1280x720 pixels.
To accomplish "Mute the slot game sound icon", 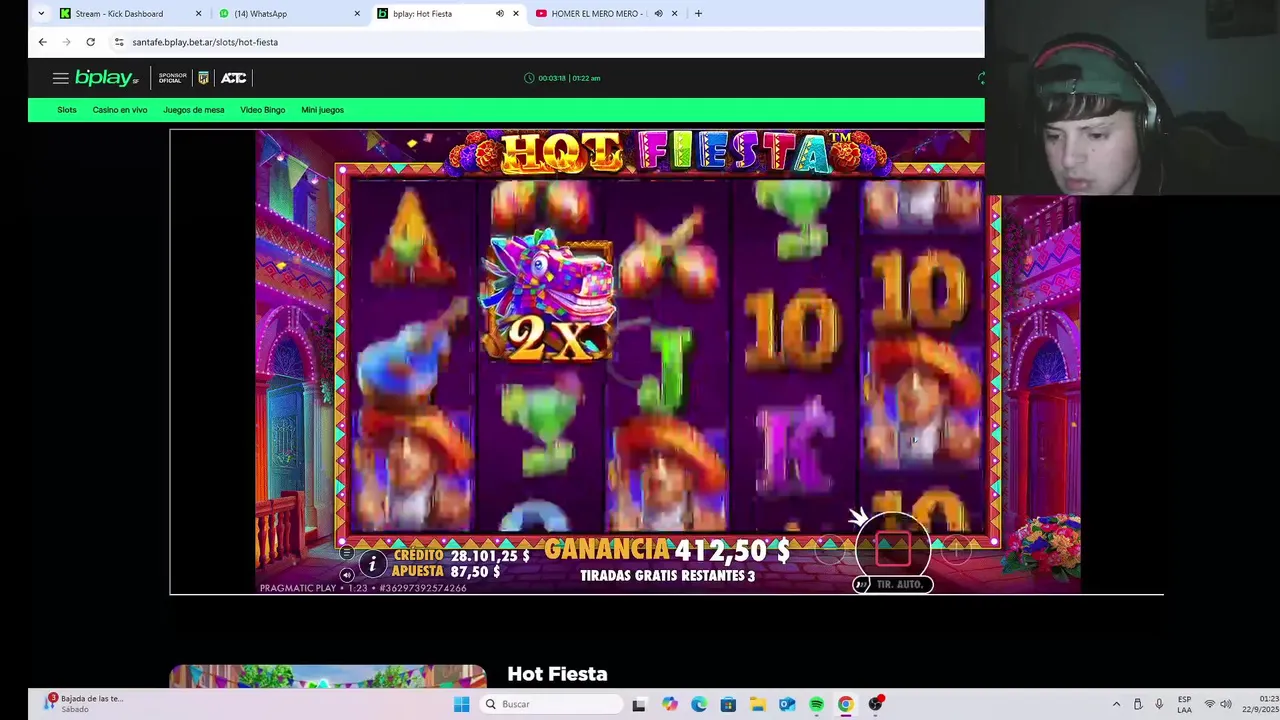I will [x=346, y=575].
